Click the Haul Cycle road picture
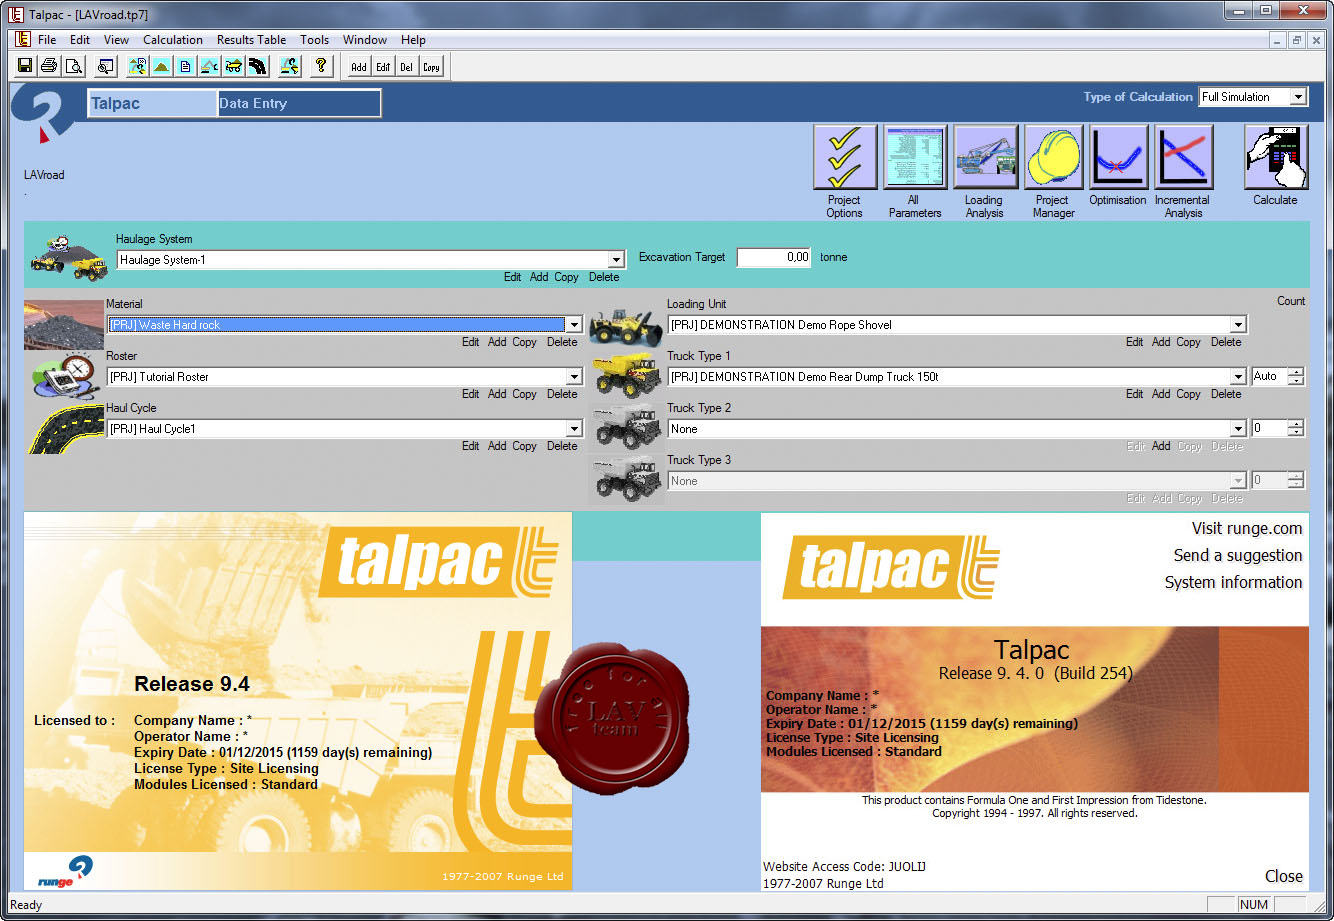The width and height of the screenshot is (1334, 921). click(x=64, y=429)
